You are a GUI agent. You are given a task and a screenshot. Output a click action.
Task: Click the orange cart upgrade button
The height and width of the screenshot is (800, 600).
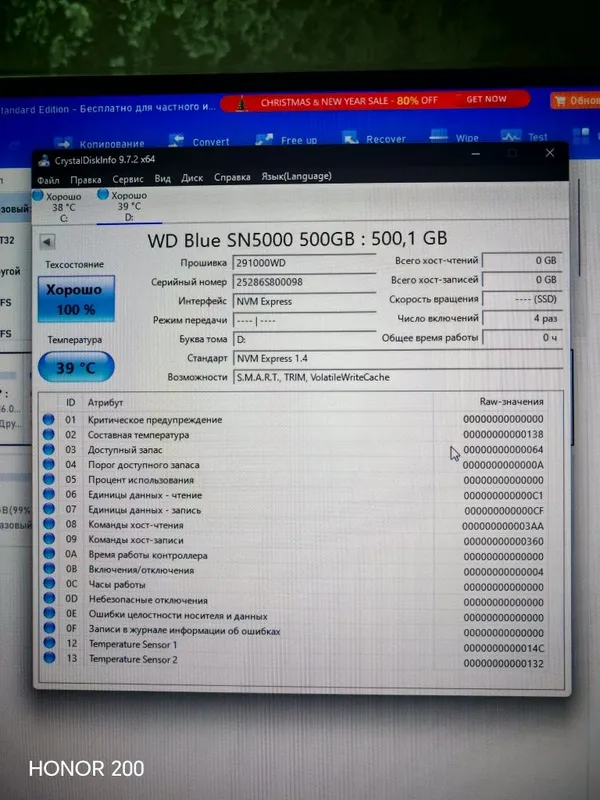point(575,100)
